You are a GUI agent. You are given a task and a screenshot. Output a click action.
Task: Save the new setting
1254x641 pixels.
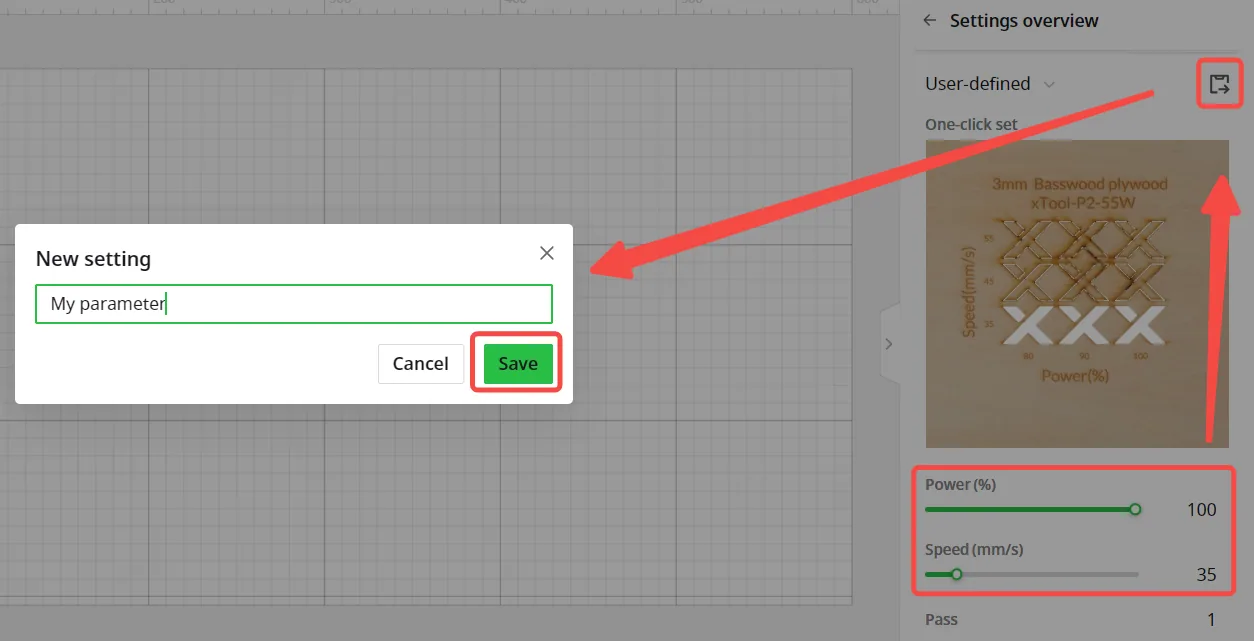[518, 363]
